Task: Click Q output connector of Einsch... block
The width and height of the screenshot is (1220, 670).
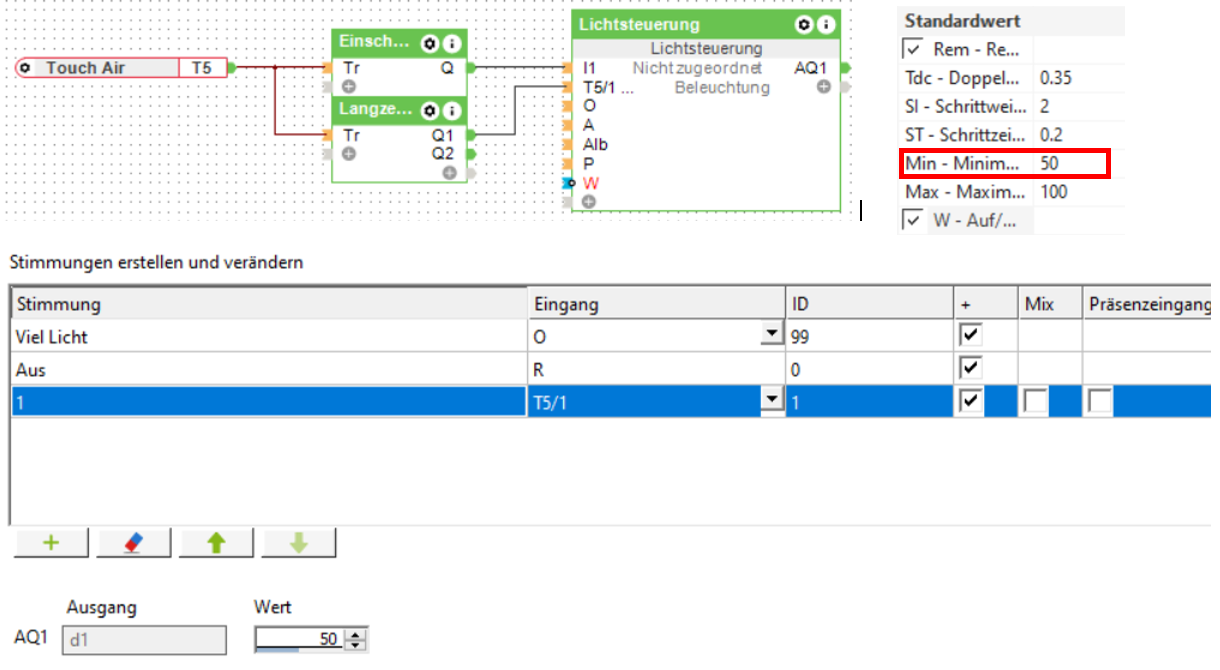Action: pyautogui.click(x=470, y=68)
